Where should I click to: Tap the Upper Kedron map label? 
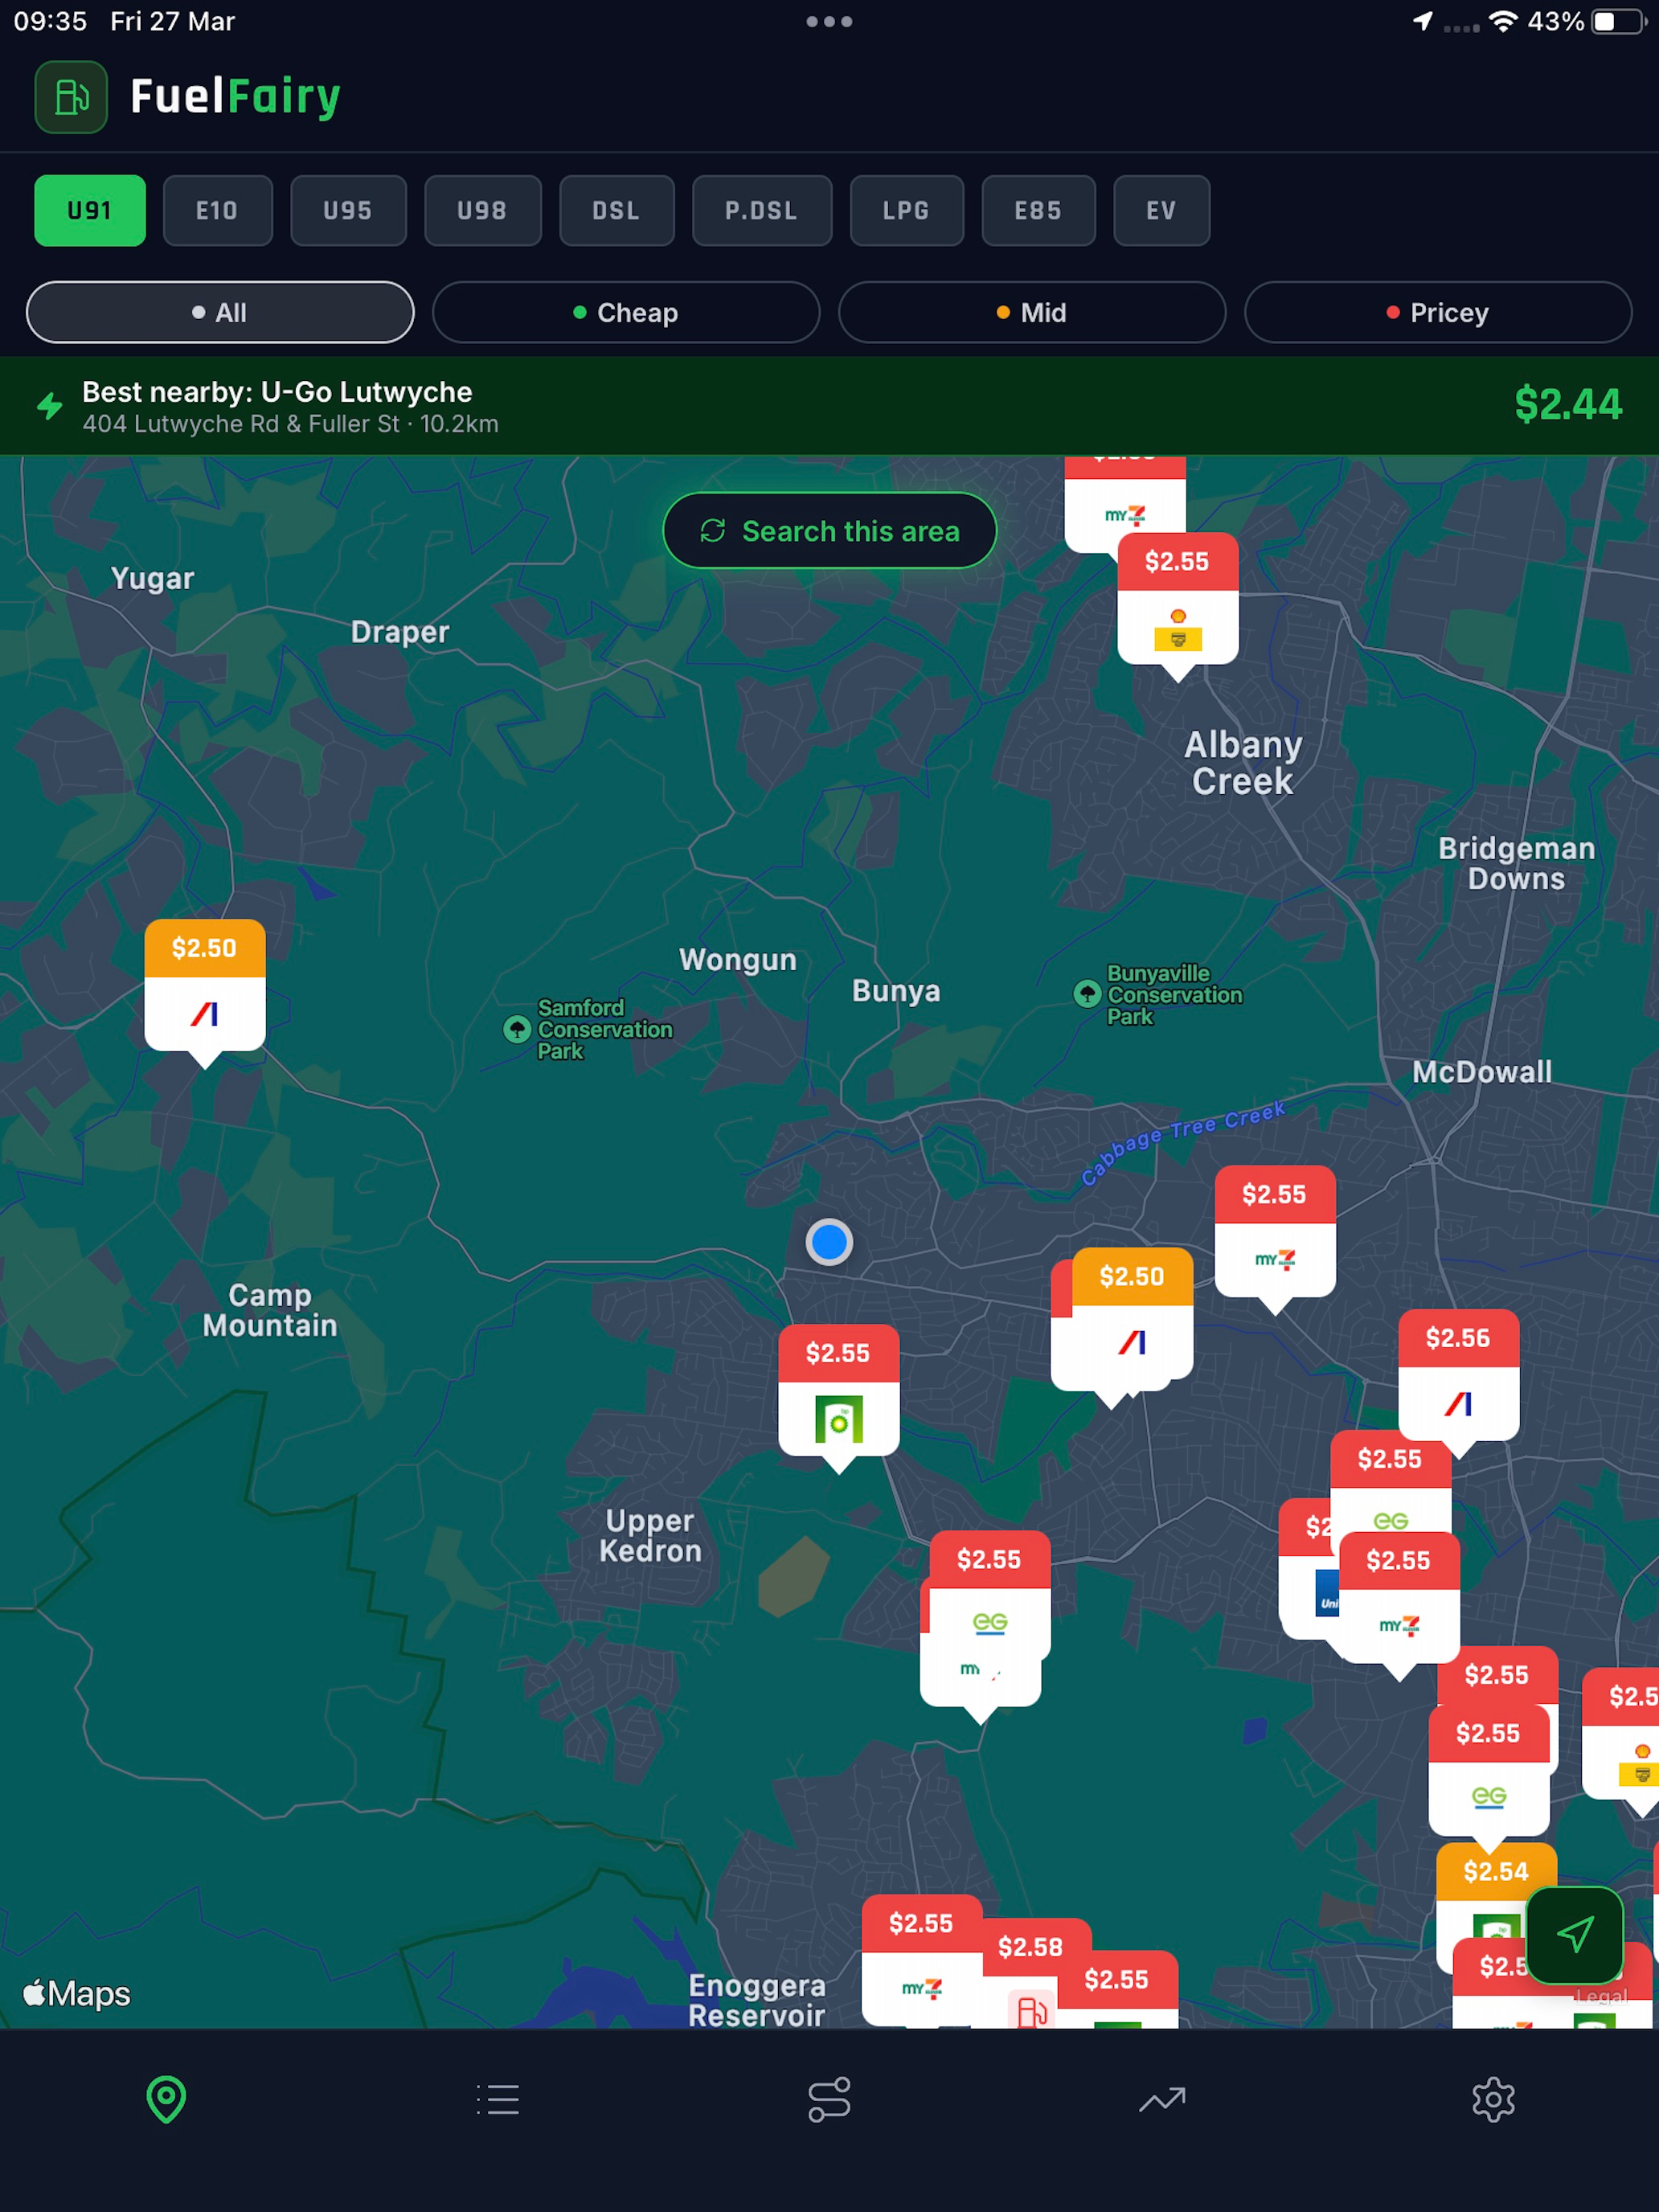pyautogui.click(x=650, y=1536)
